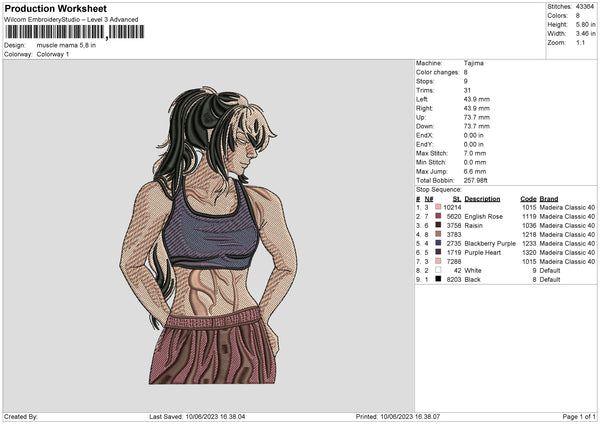Image resolution: width=600 pixels, height=424 pixels.
Task: Click the 'Printed' timestamp in footer
Action: click(398, 416)
